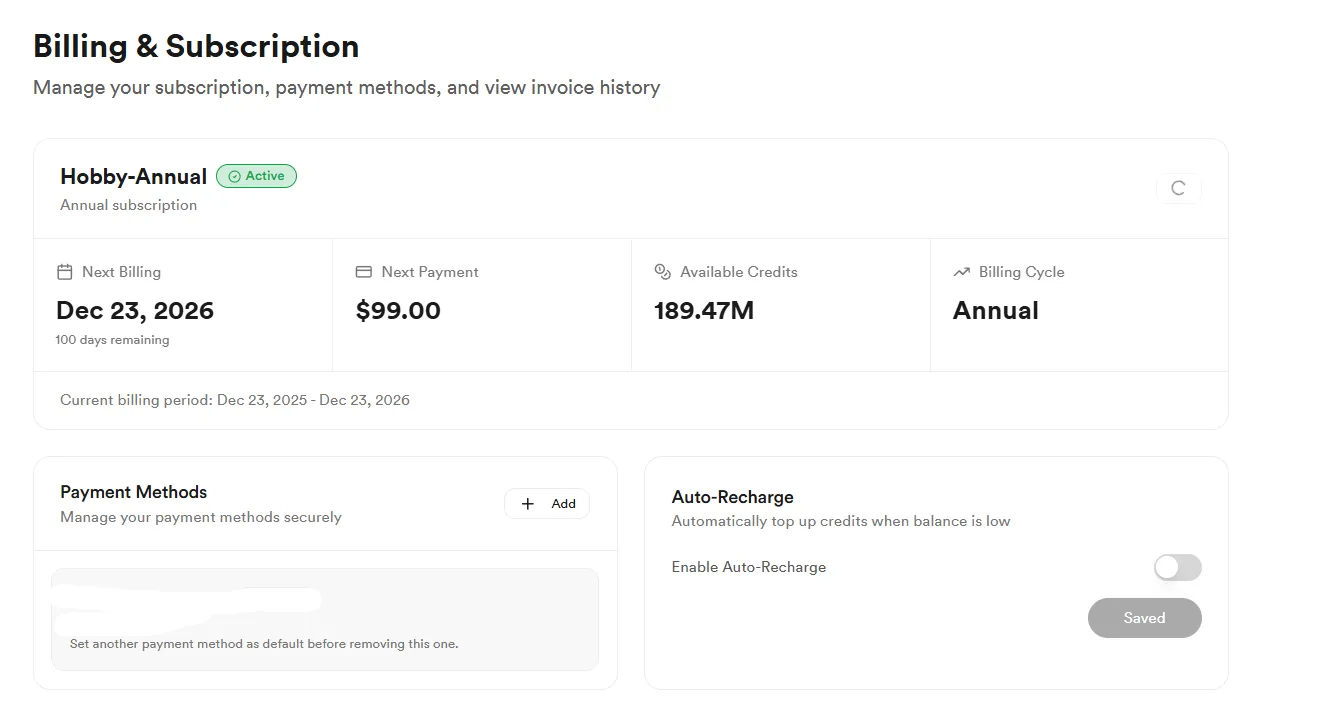The height and width of the screenshot is (708, 1317).
Task: Toggle the Enable Auto-Recharge switch
Action: pyautogui.click(x=1177, y=567)
